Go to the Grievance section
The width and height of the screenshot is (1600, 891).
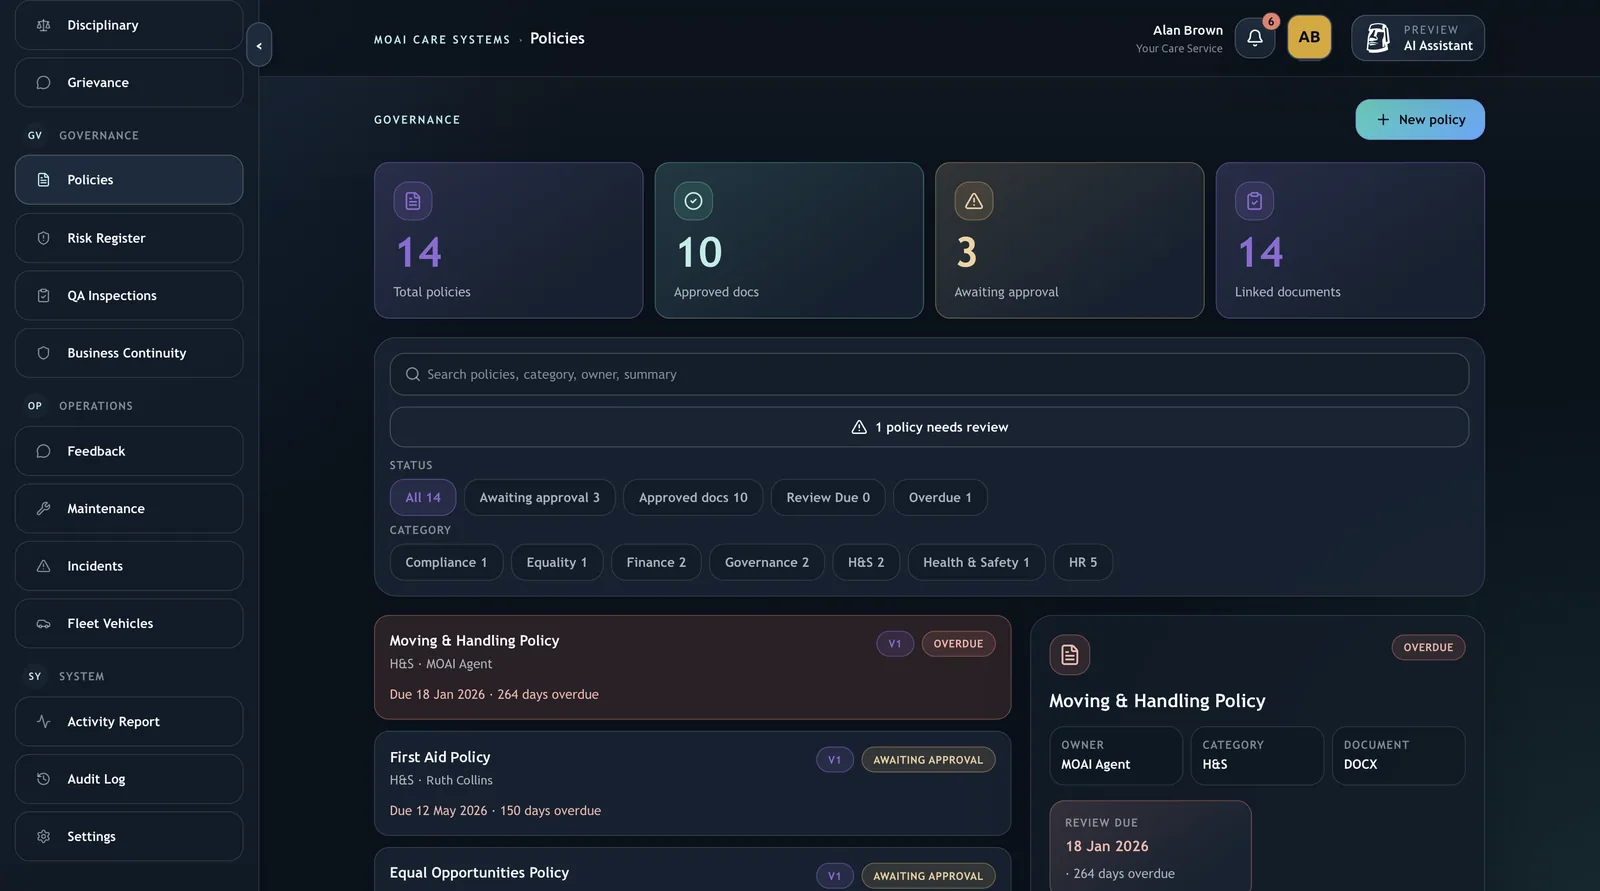(129, 83)
